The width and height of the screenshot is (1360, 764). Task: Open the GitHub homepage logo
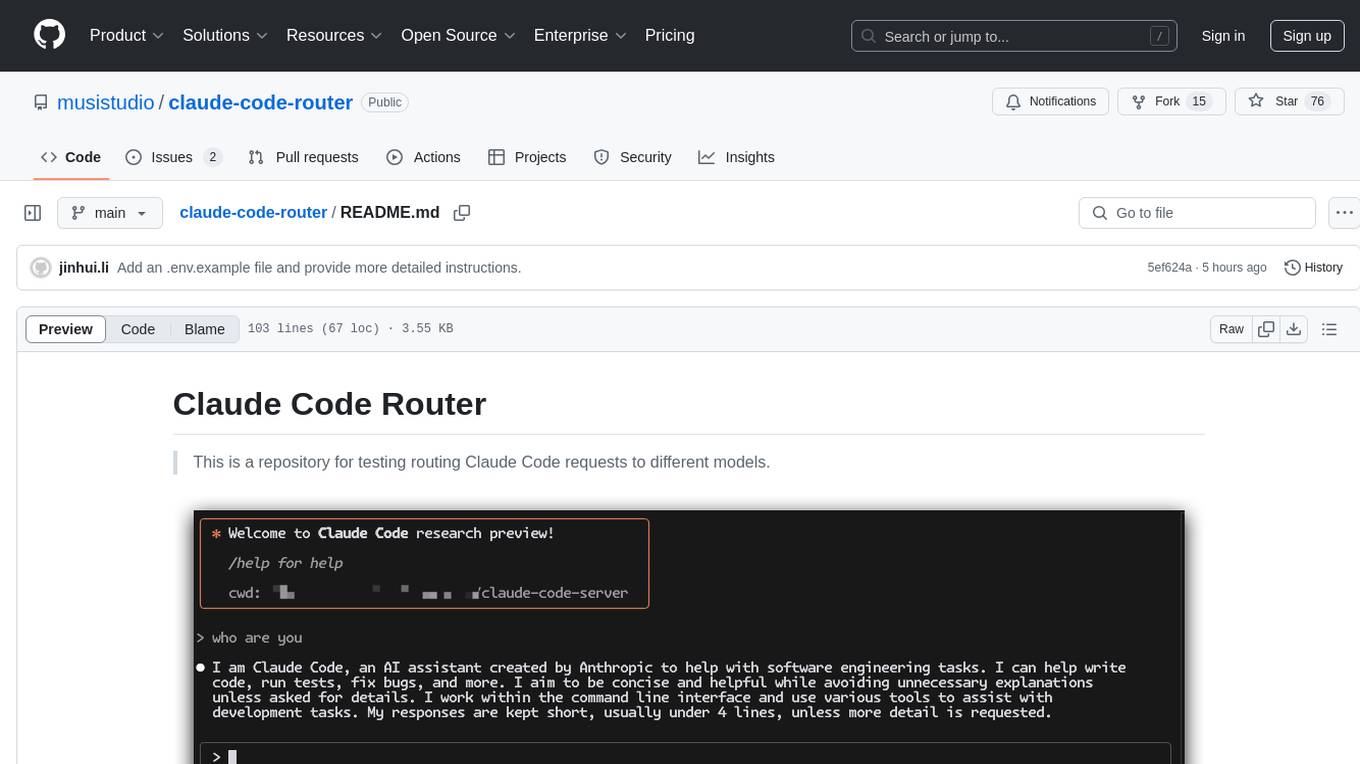coord(49,35)
